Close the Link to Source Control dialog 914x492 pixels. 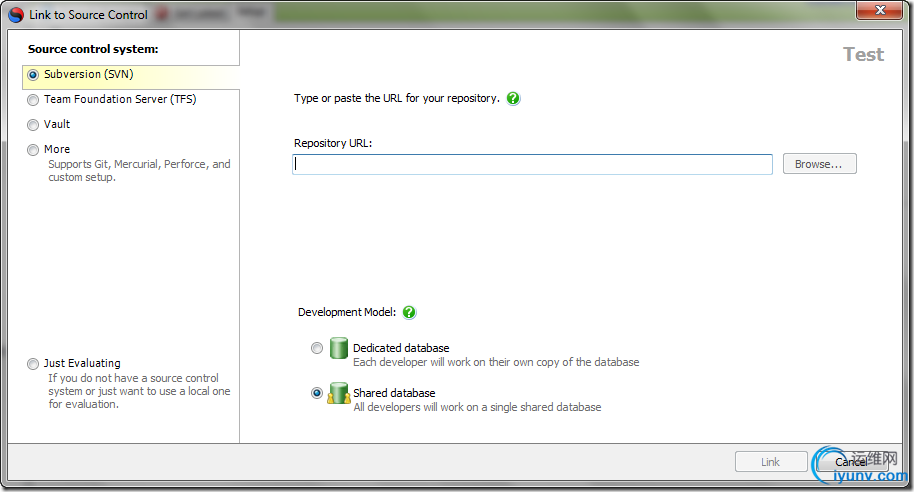880,10
